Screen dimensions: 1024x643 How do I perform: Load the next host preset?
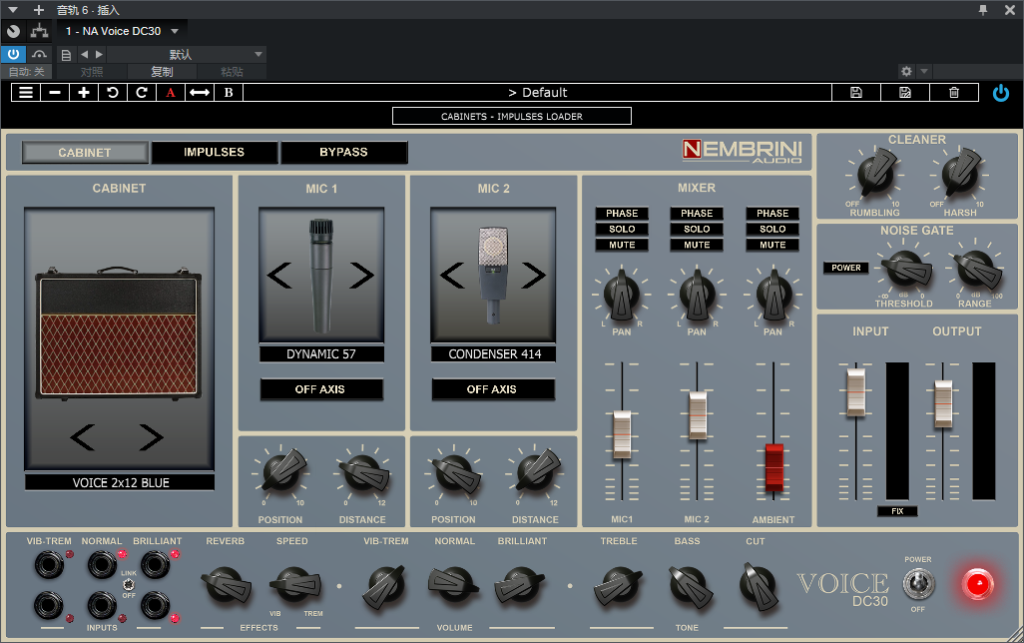[x=99, y=54]
